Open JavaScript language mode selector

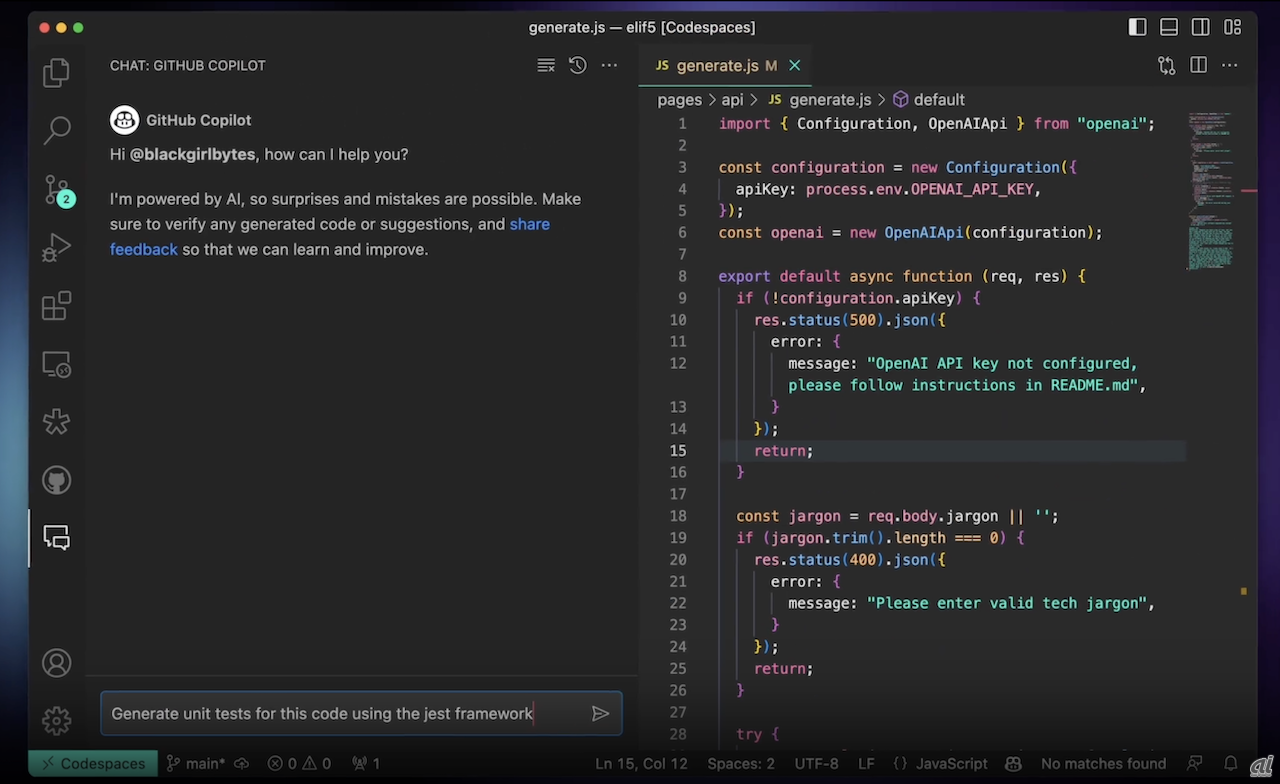point(951,763)
